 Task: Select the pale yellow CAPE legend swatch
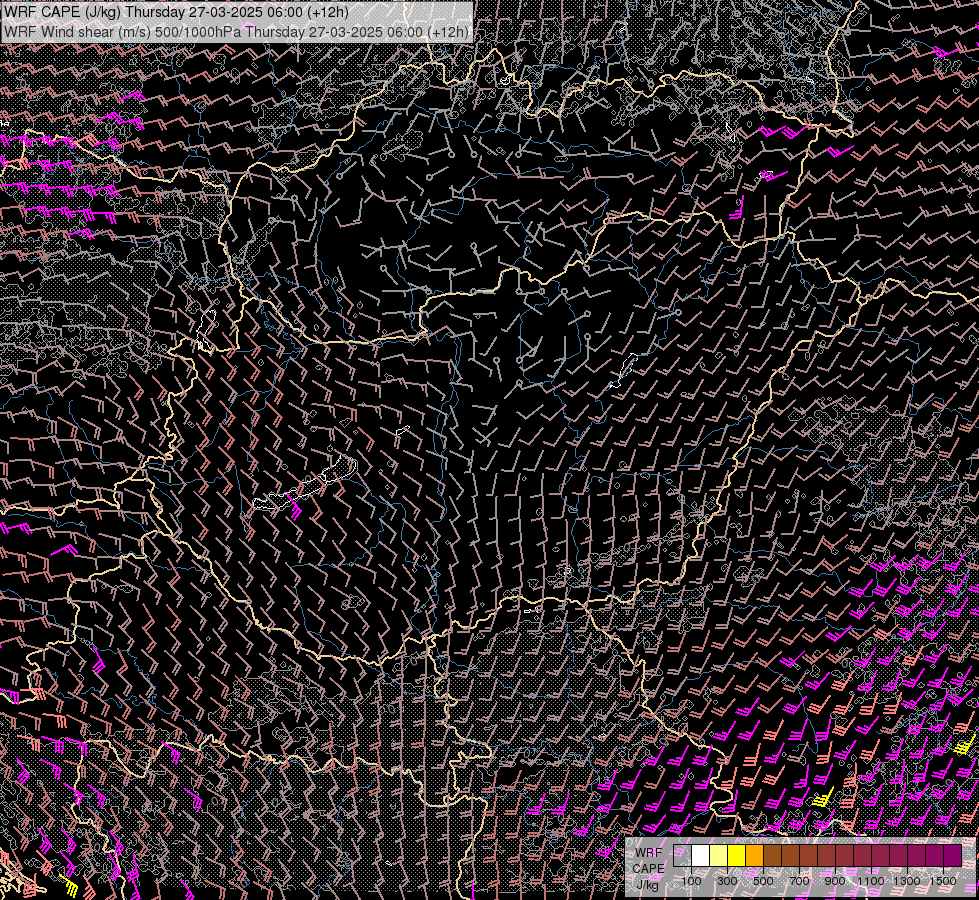coord(719,855)
